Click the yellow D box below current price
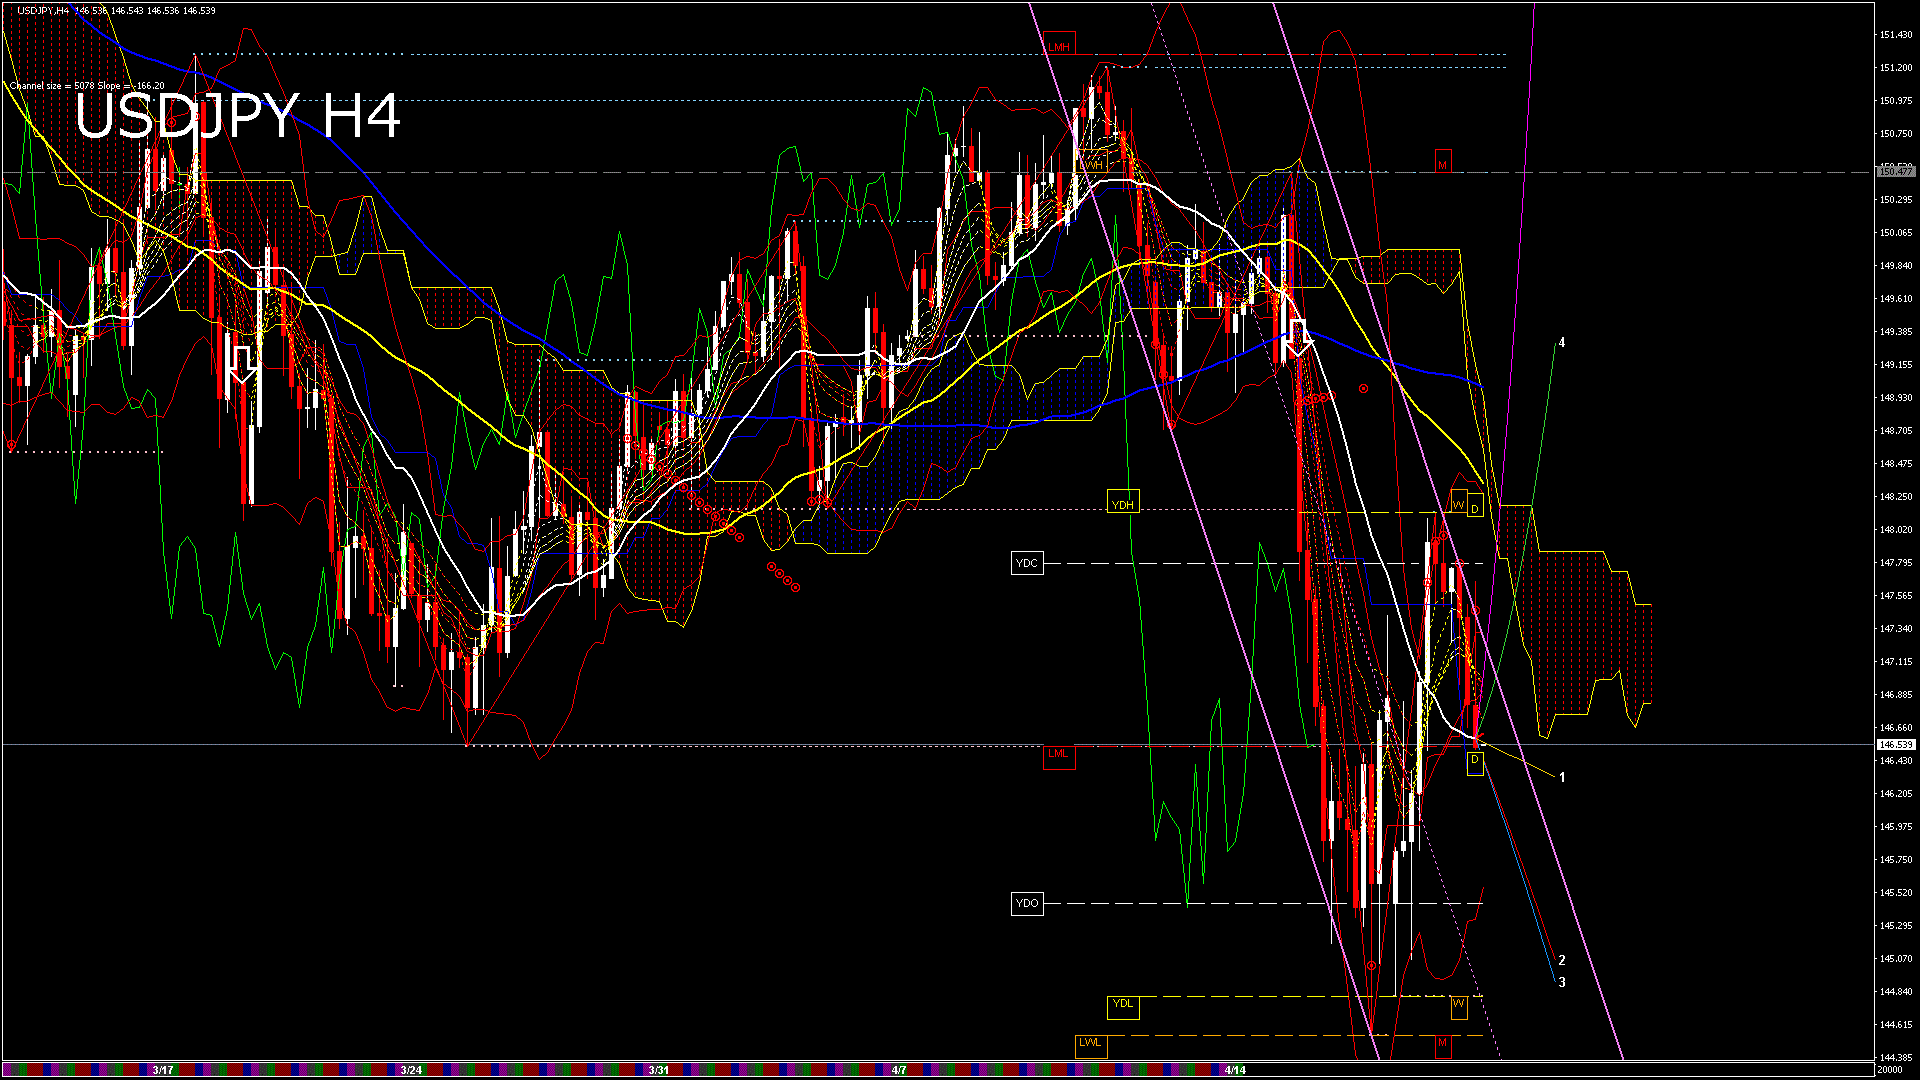1920x1080 pixels. (x=1474, y=761)
